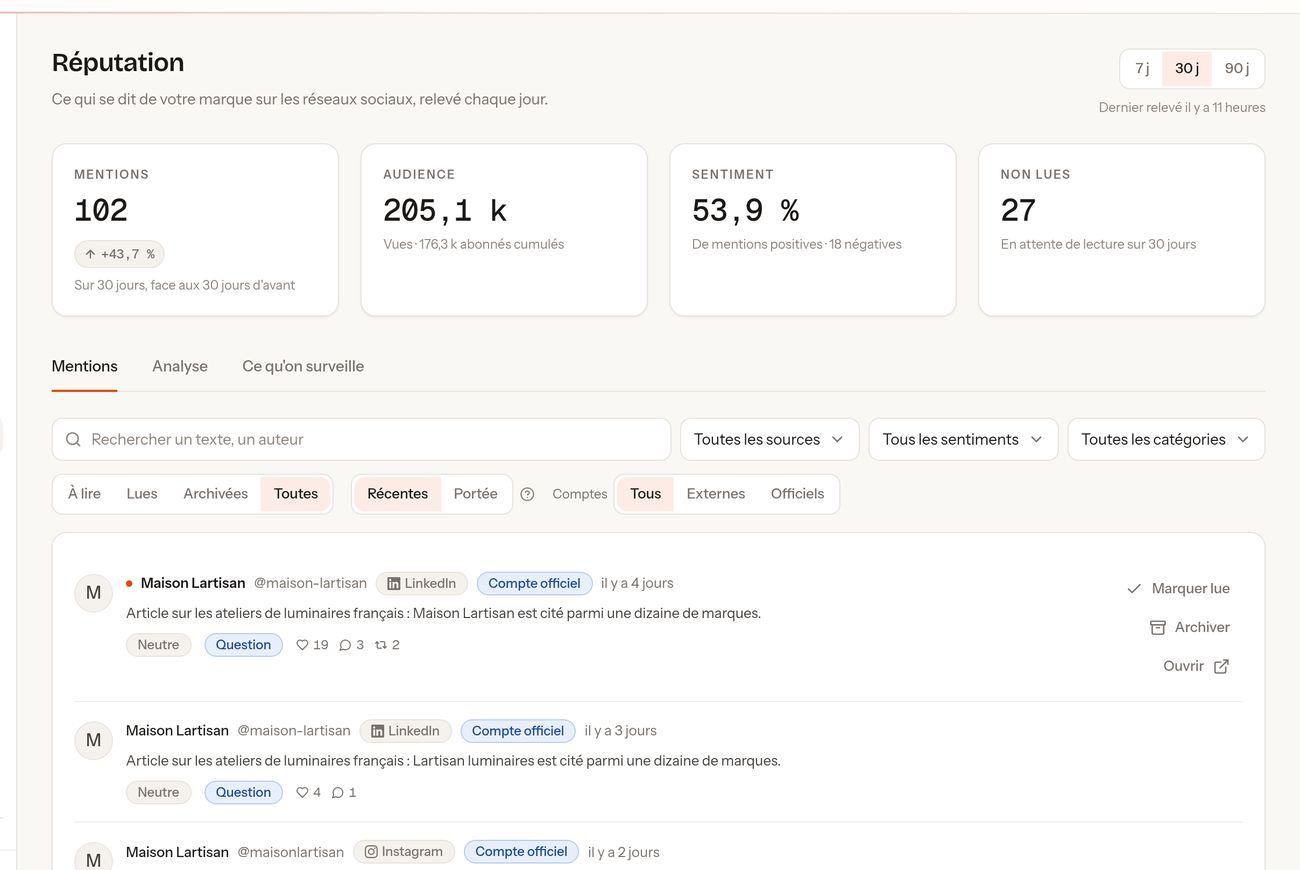Expand the Toutes les catégories dropdown
1300x870 pixels.
click(x=1166, y=440)
